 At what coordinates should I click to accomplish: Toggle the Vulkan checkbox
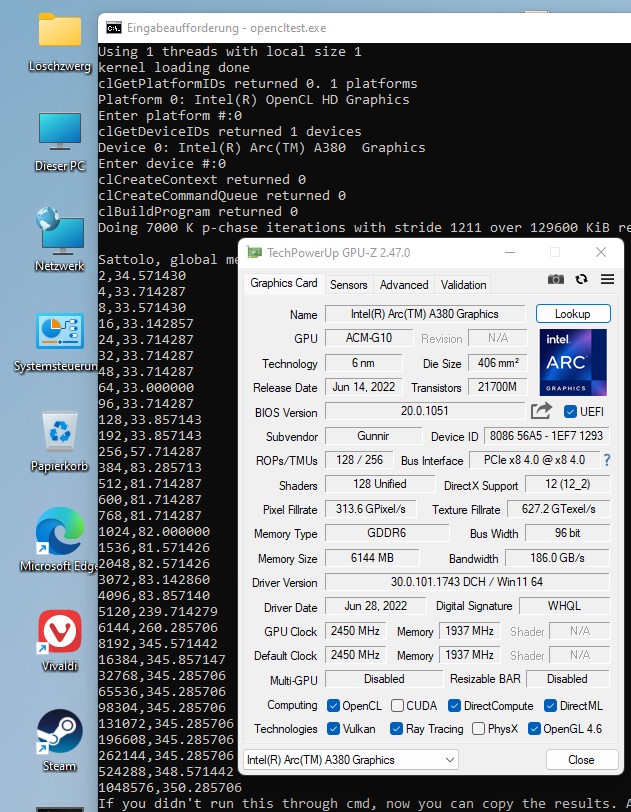(333, 729)
